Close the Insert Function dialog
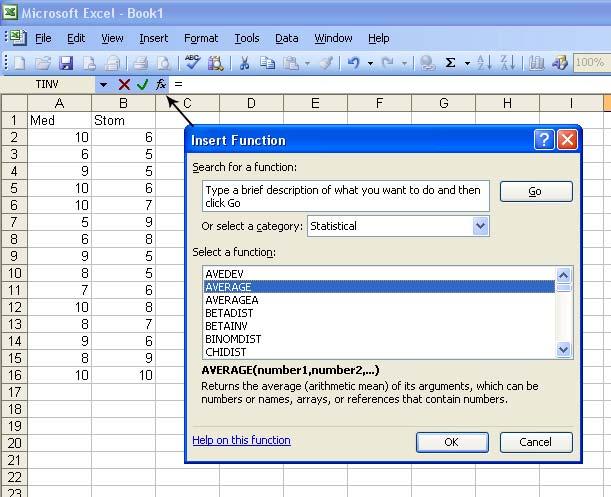The image size is (611, 497). click(567, 139)
